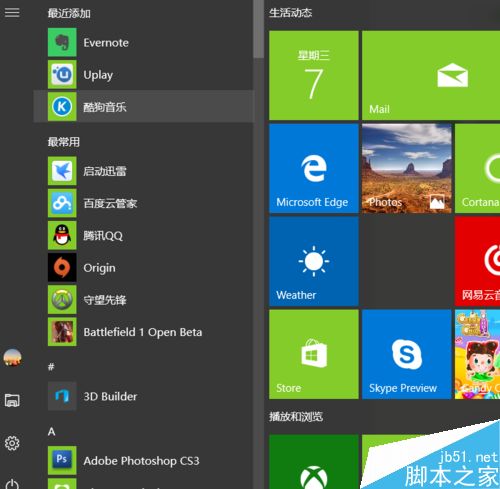The image size is (500, 489).
Task: Open 百度云管家 app
Action: click(144, 203)
